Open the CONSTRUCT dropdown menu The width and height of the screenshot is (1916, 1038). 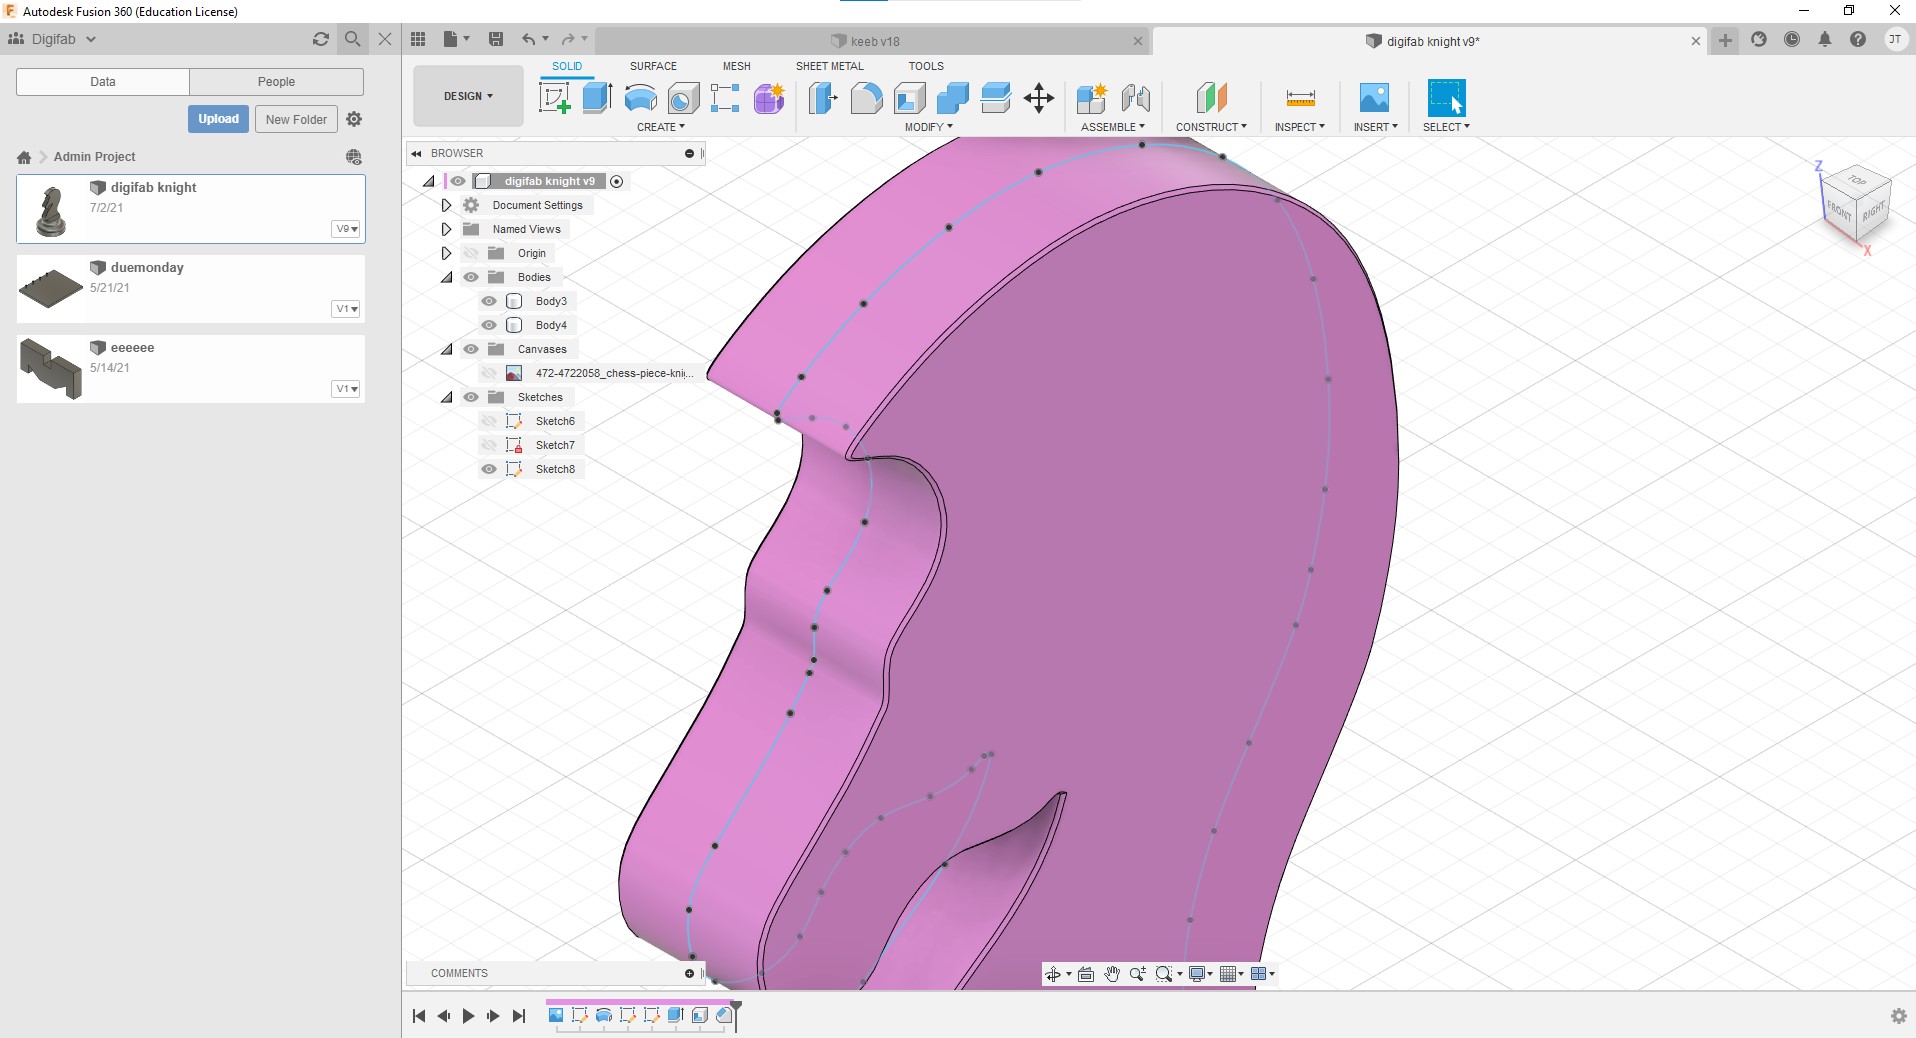click(1211, 127)
